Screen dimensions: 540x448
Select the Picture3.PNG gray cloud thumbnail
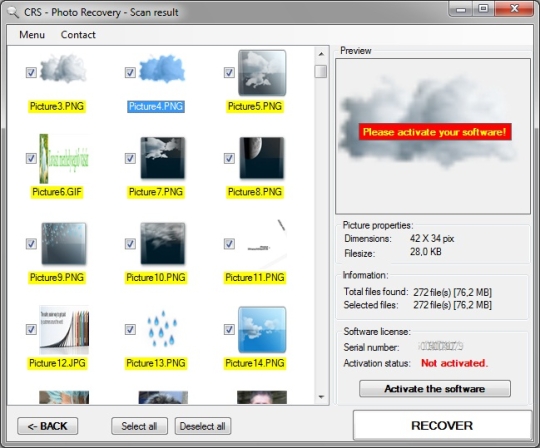(x=64, y=68)
